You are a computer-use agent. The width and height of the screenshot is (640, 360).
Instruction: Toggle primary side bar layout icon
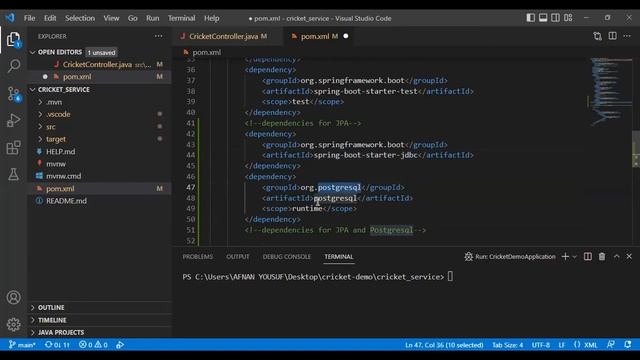point(530,18)
